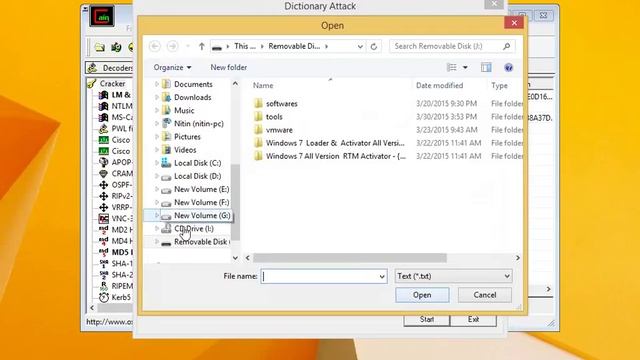Open view options dropdown arrow
Screen dimensions: 640x360
(x=465, y=67)
